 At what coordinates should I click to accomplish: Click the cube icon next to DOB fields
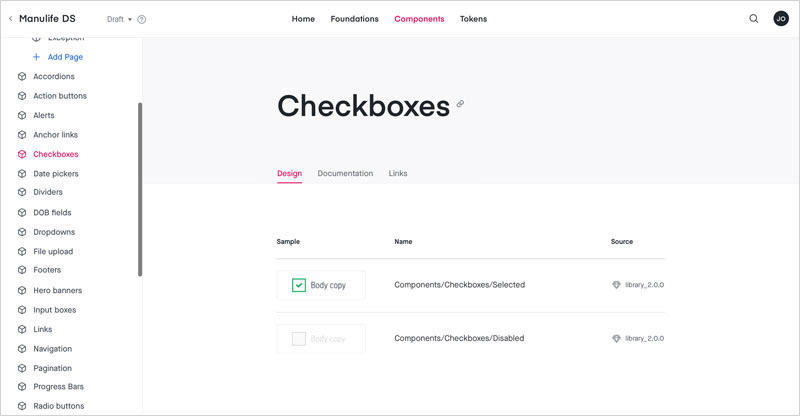(22, 213)
